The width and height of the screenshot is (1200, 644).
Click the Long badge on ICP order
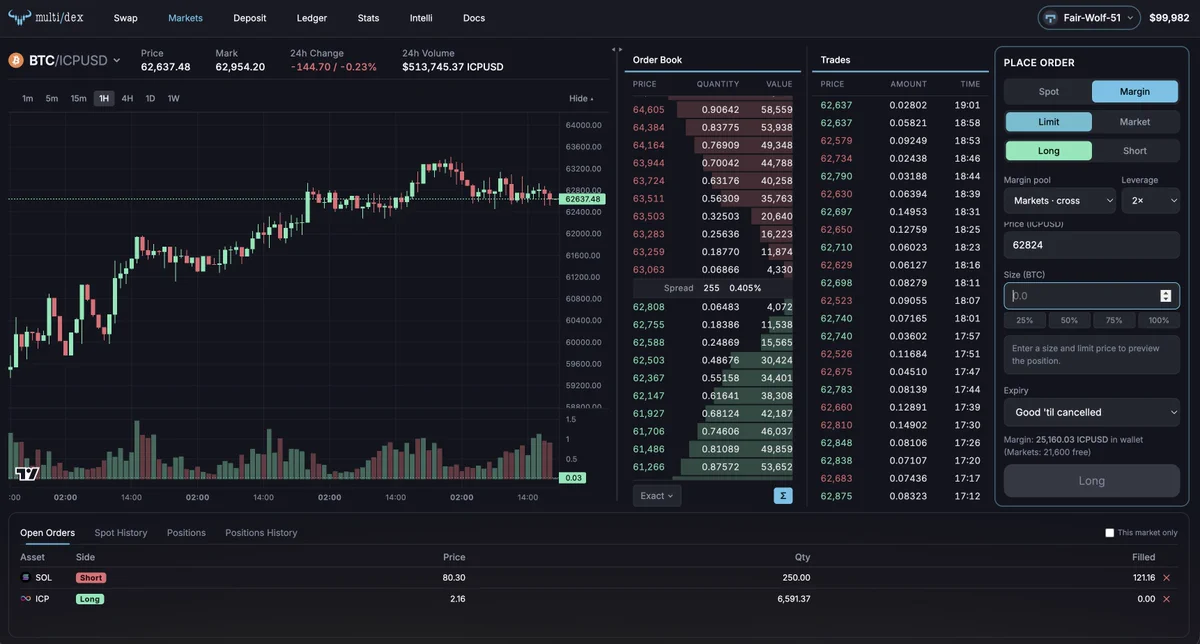click(90, 599)
